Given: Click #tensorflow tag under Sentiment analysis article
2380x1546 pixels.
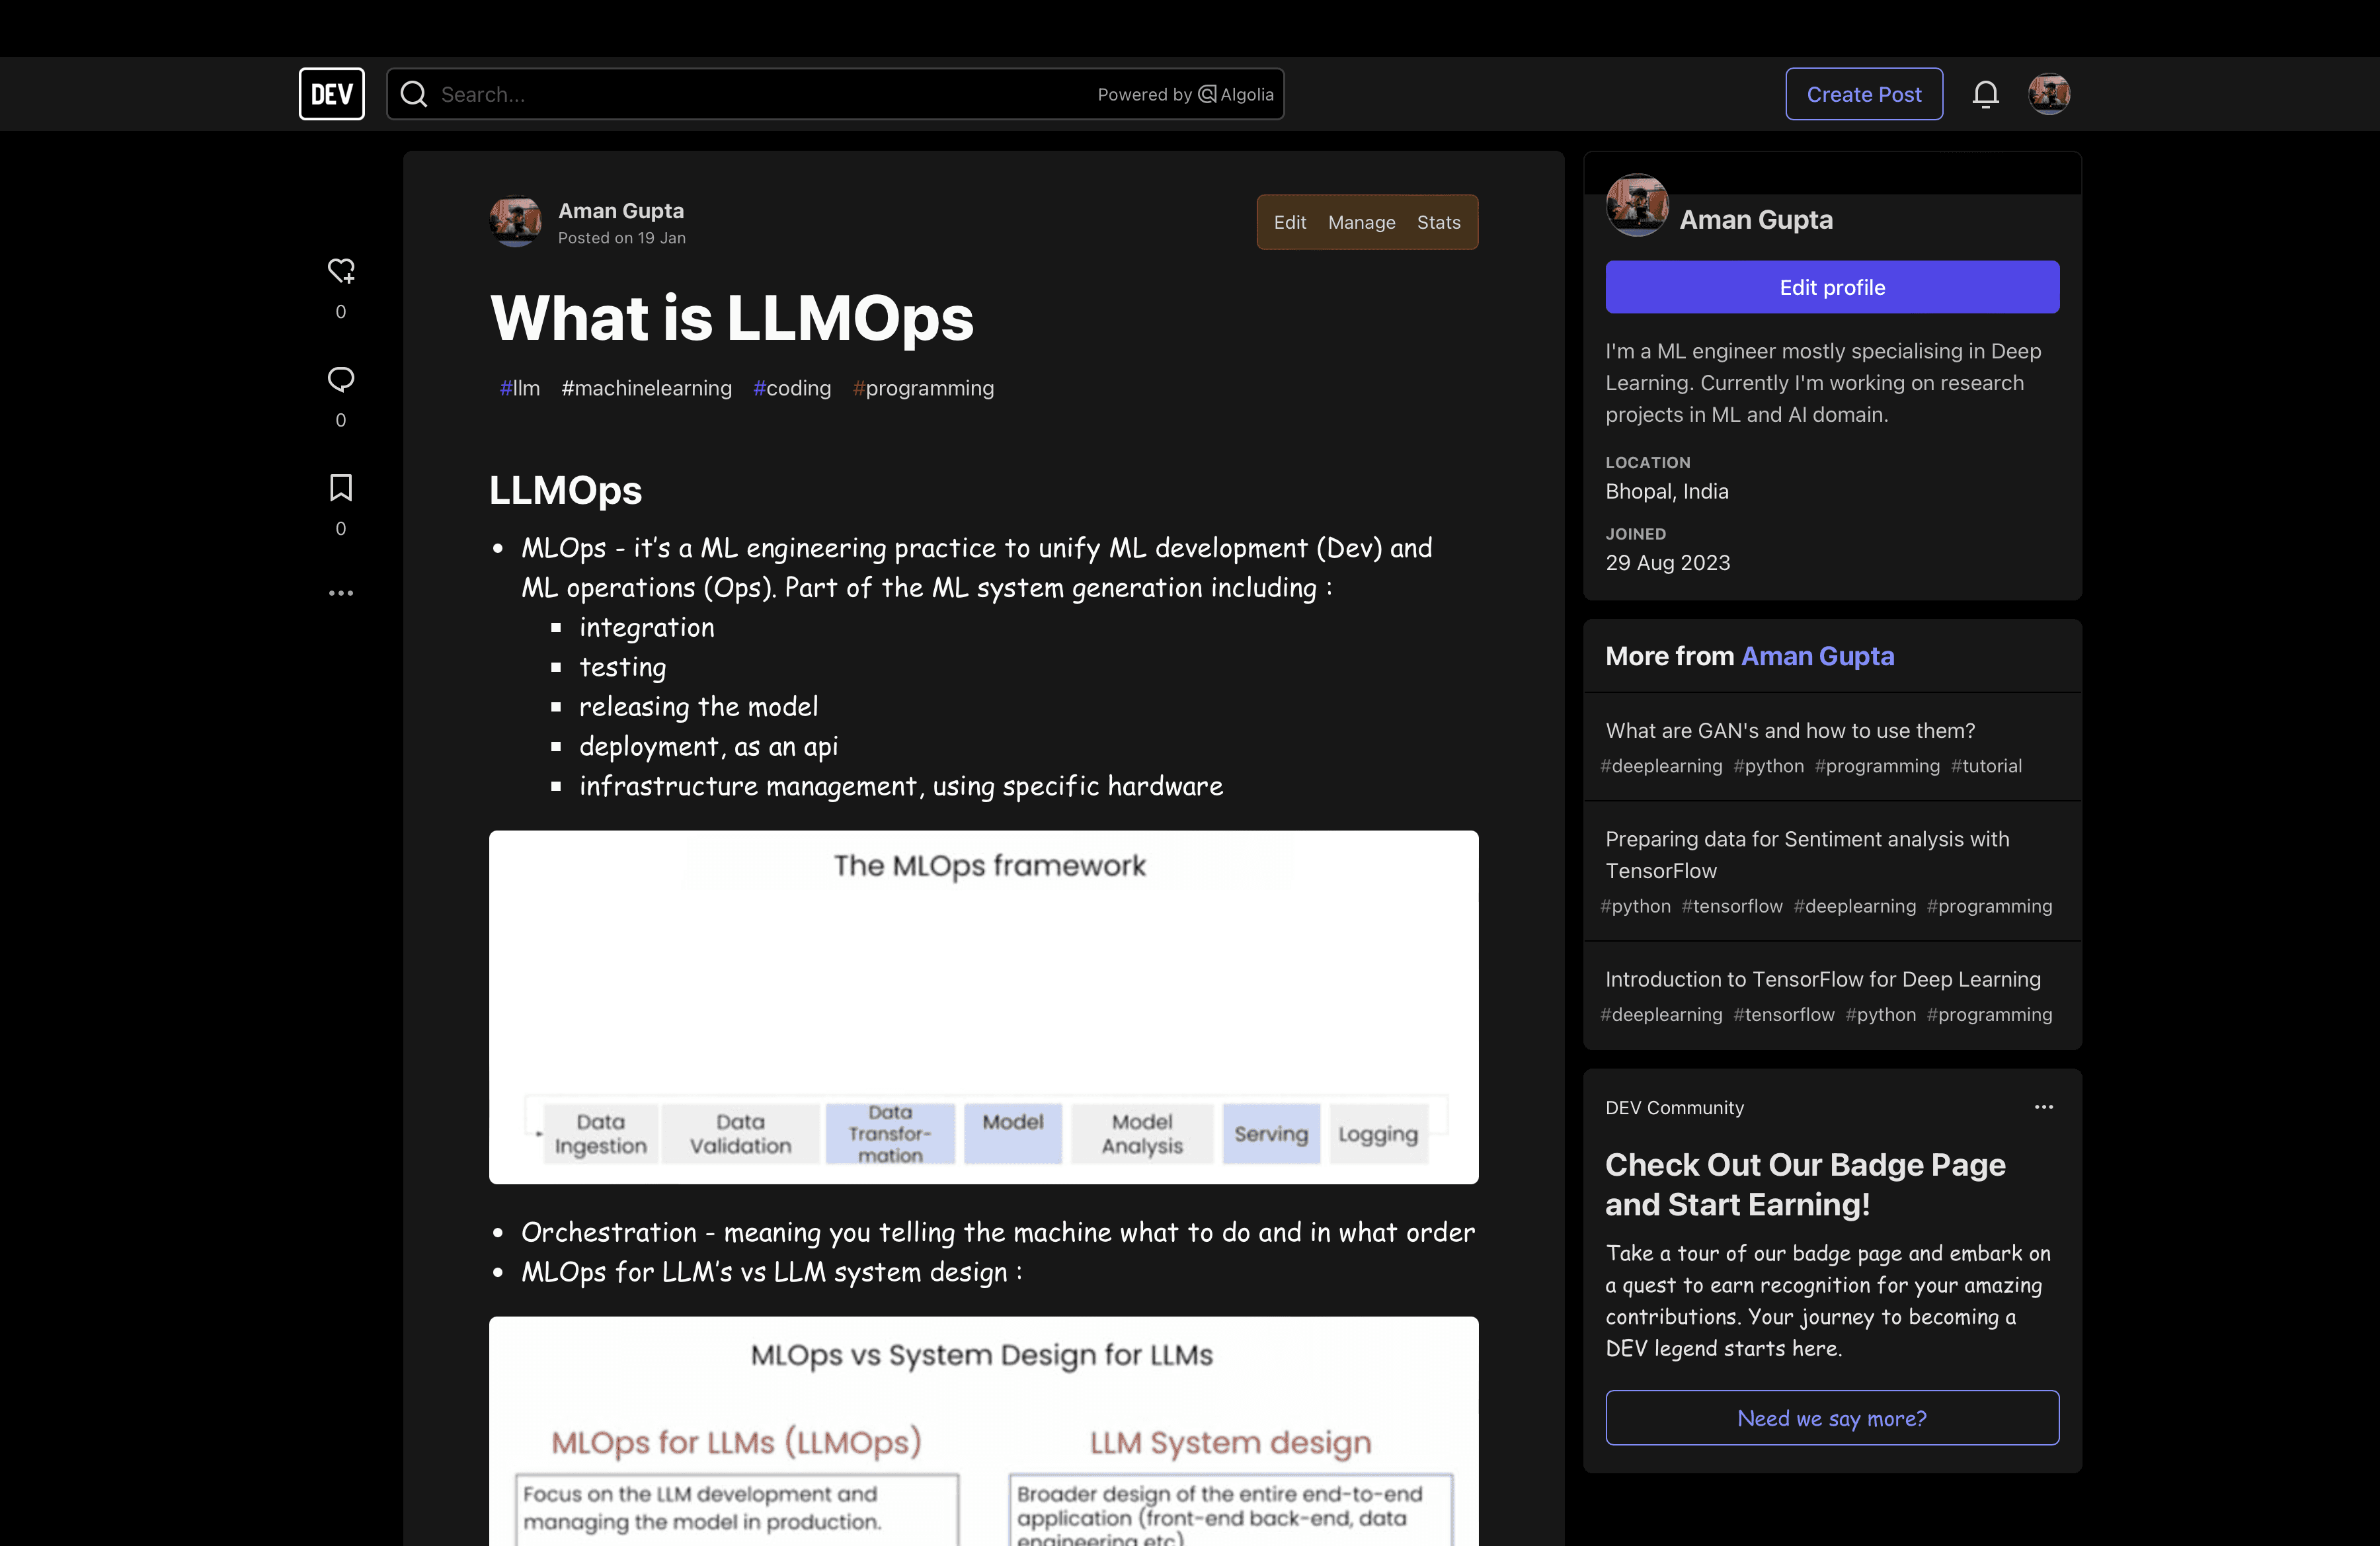Looking at the screenshot, I should (1732, 906).
